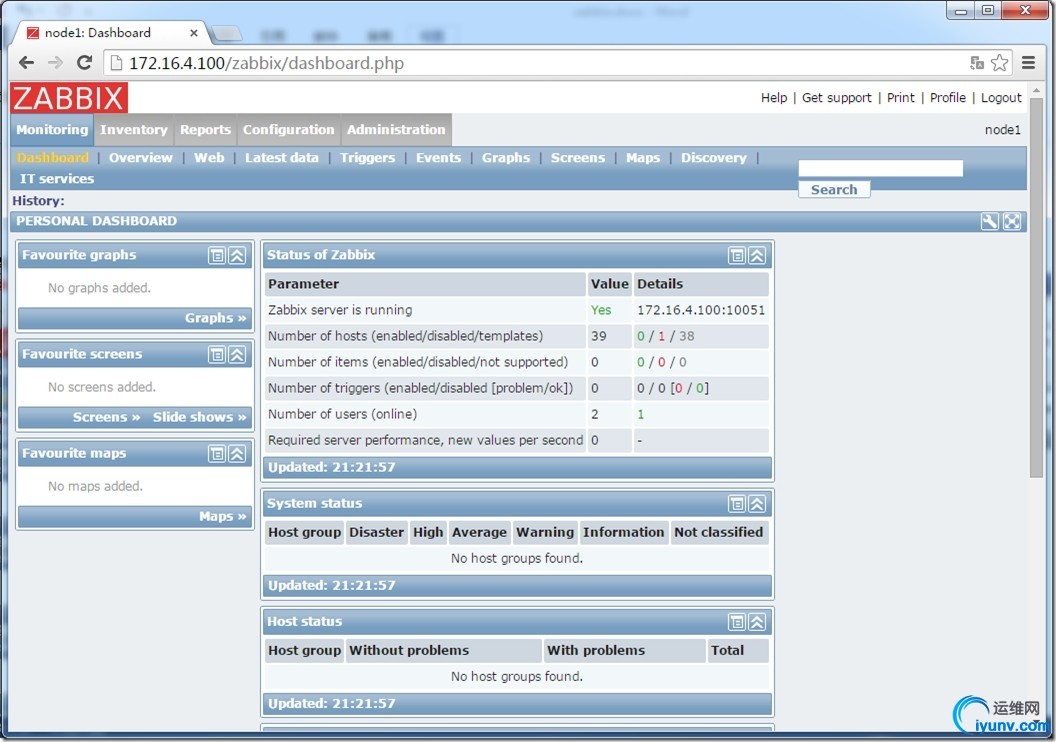Open the Maps submenu item
Image resolution: width=1056 pixels, height=742 pixels.
(643, 158)
